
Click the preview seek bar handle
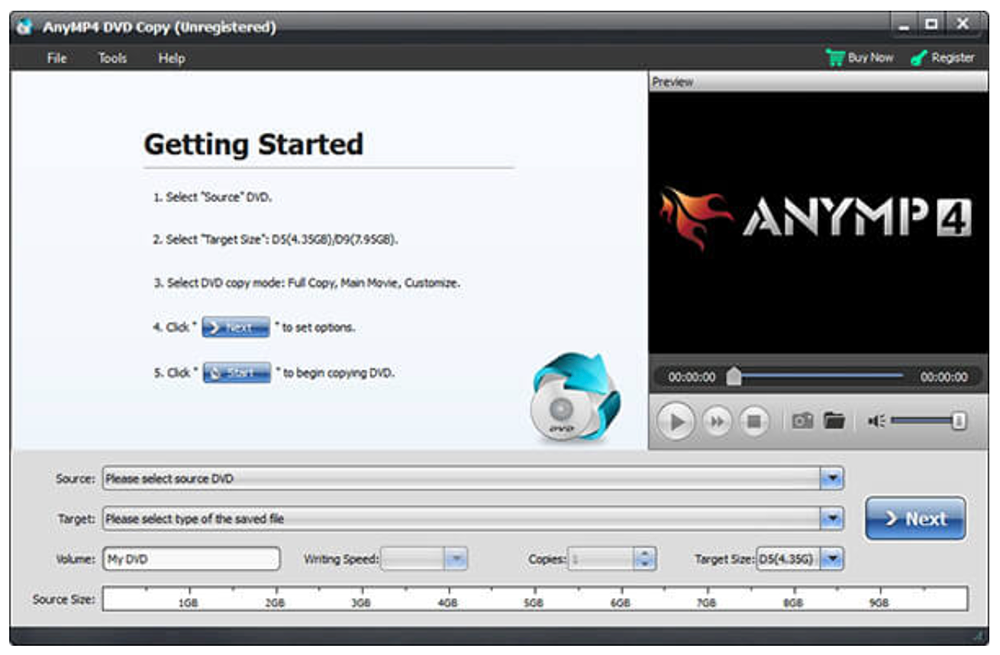734,376
